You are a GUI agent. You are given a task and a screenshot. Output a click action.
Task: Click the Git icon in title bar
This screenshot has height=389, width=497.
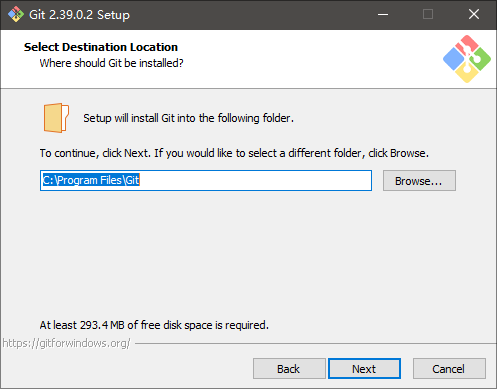(16, 14)
